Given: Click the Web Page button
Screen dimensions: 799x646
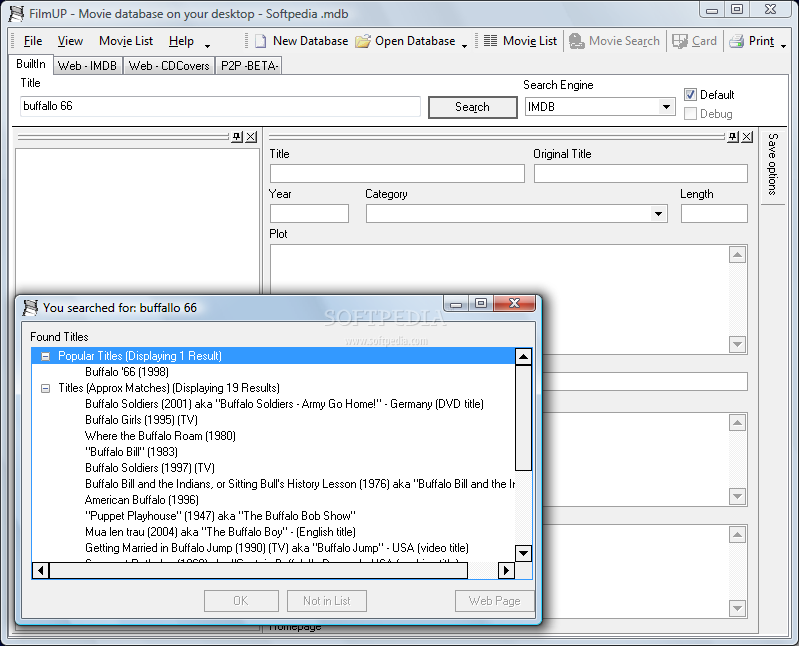Looking at the screenshot, I should pyautogui.click(x=494, y=601).
